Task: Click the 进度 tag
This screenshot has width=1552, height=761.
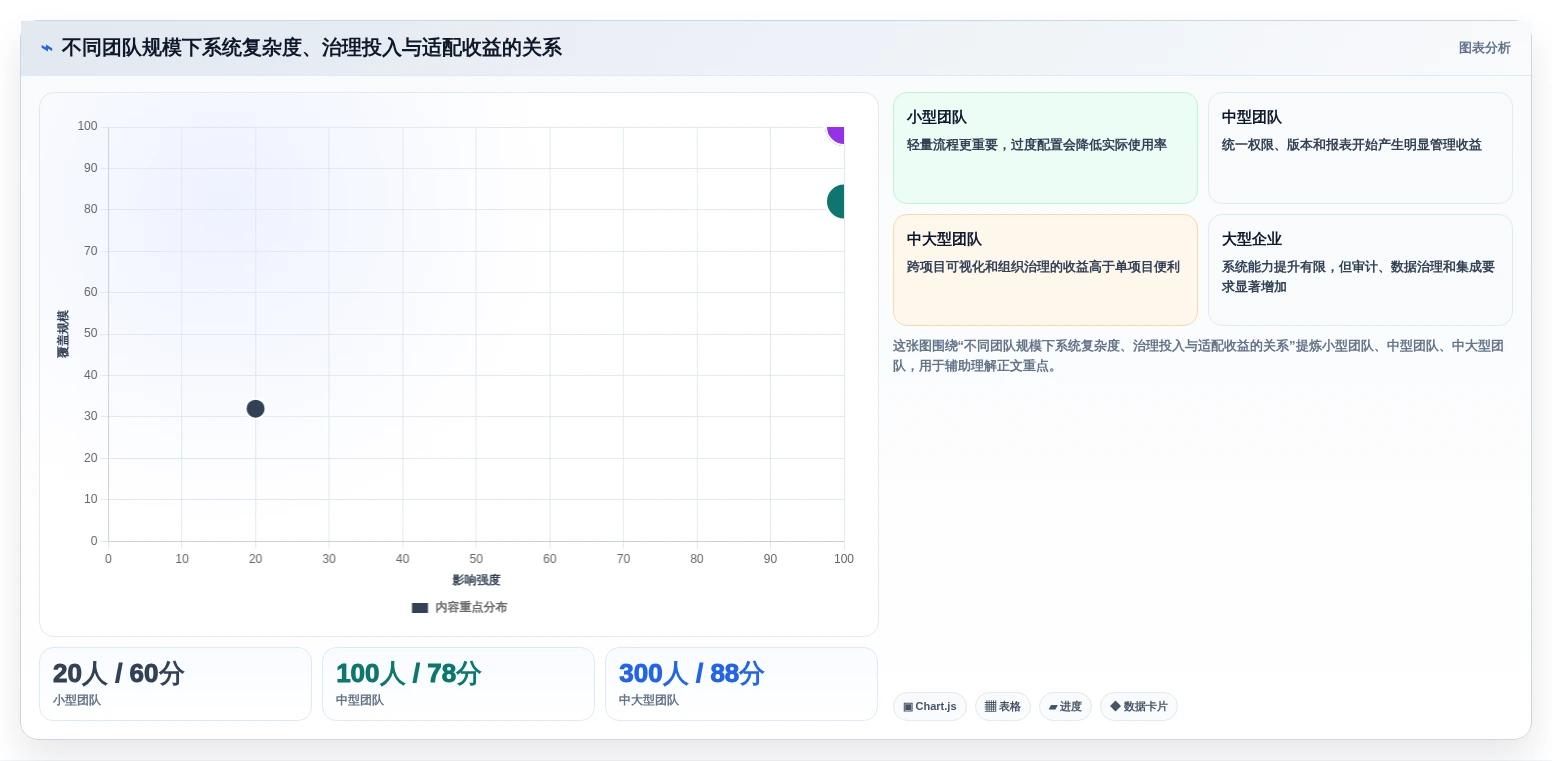Action: coord(1065,707)
